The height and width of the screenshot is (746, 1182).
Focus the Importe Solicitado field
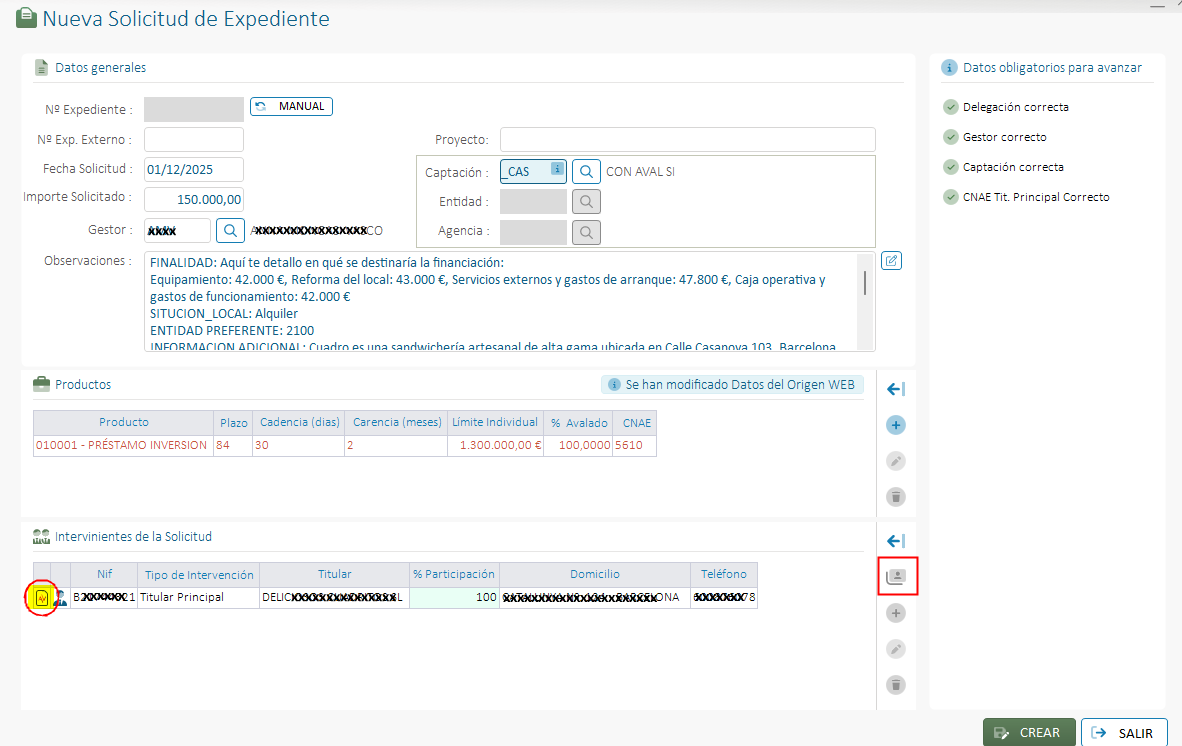coord(194,199)
